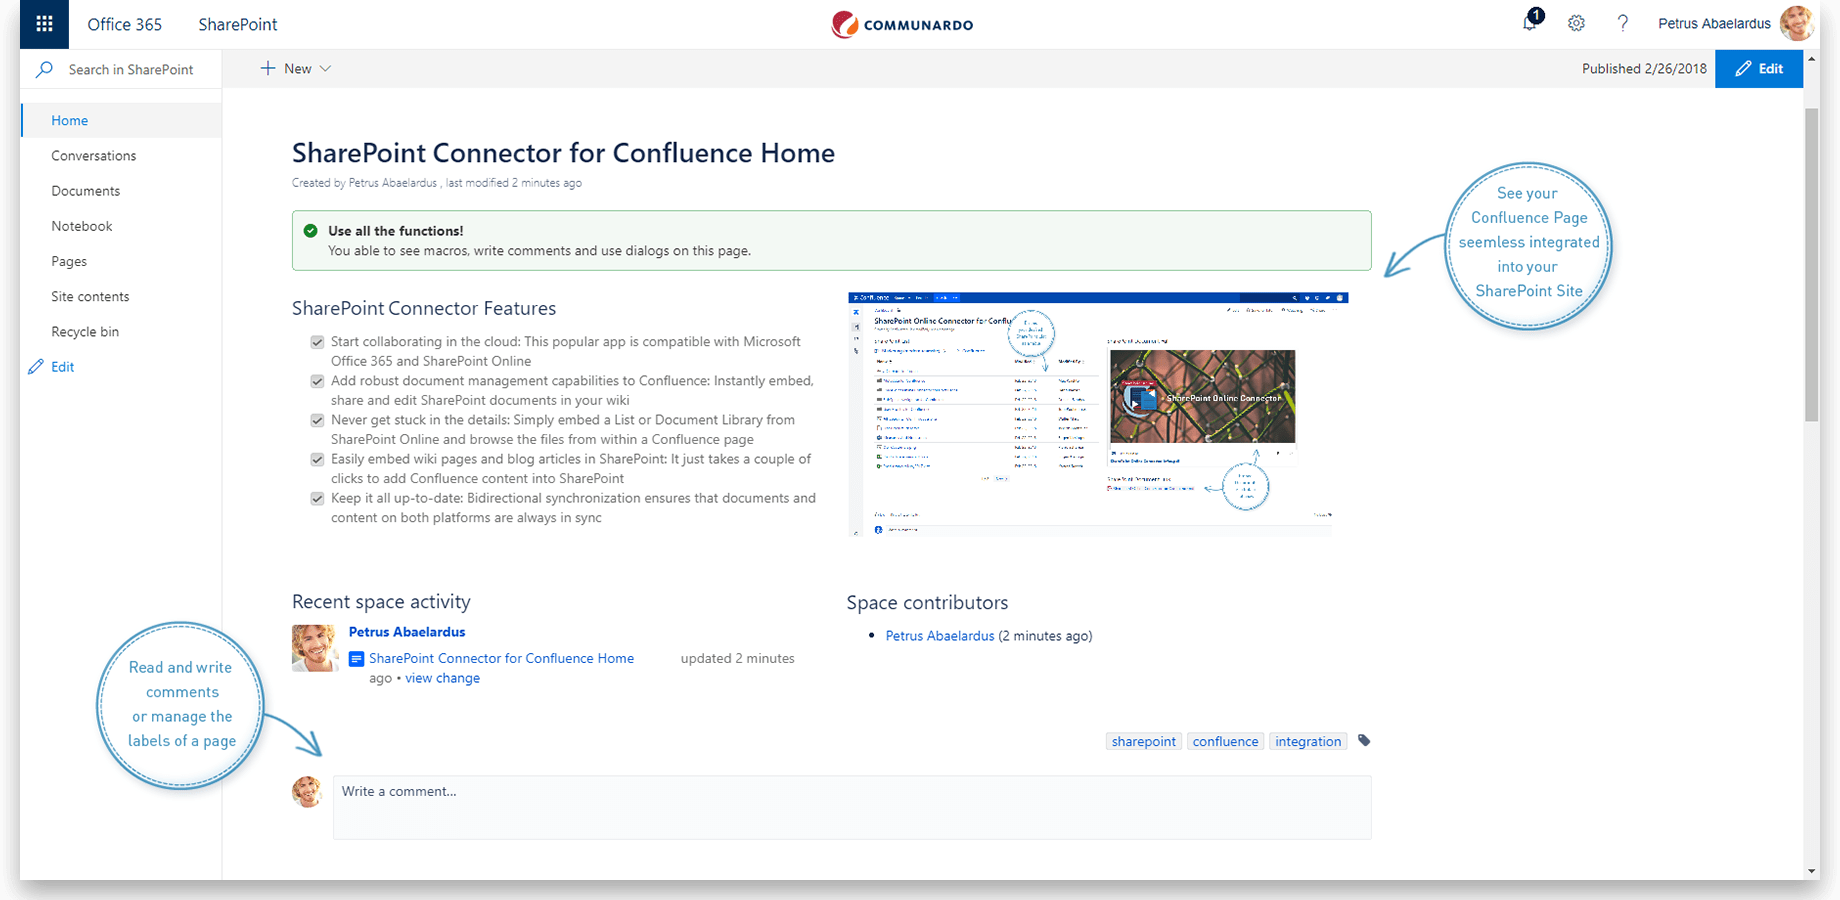Click the 'Write a comment...' box

point(852,807)
